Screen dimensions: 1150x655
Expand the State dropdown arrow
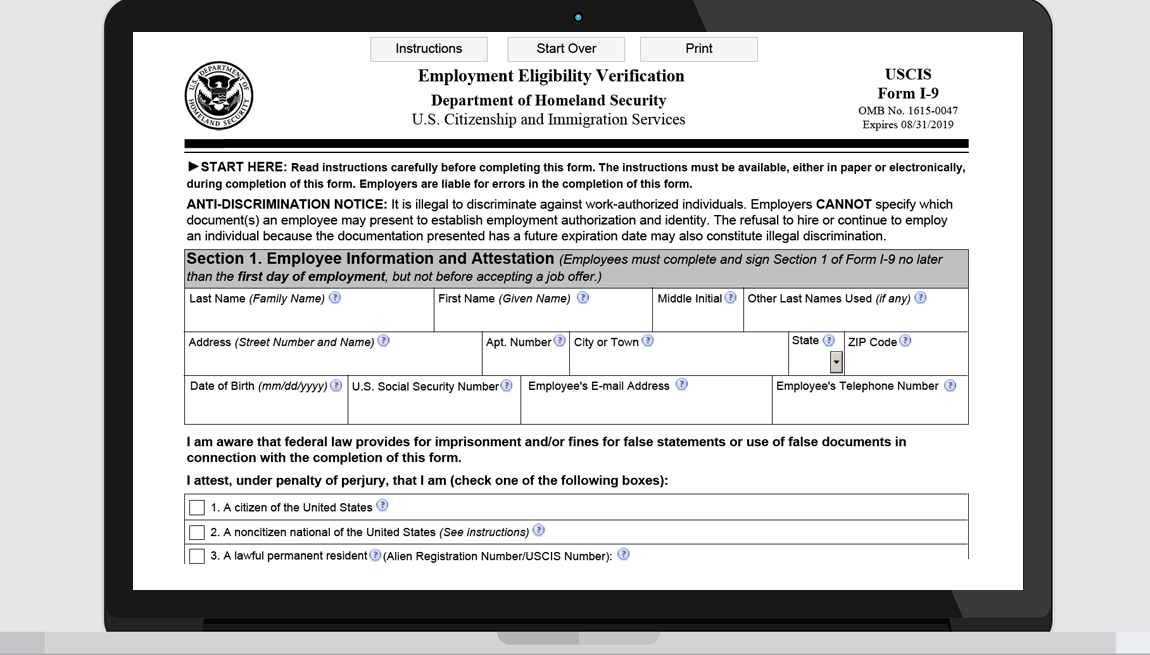[836, 362]
